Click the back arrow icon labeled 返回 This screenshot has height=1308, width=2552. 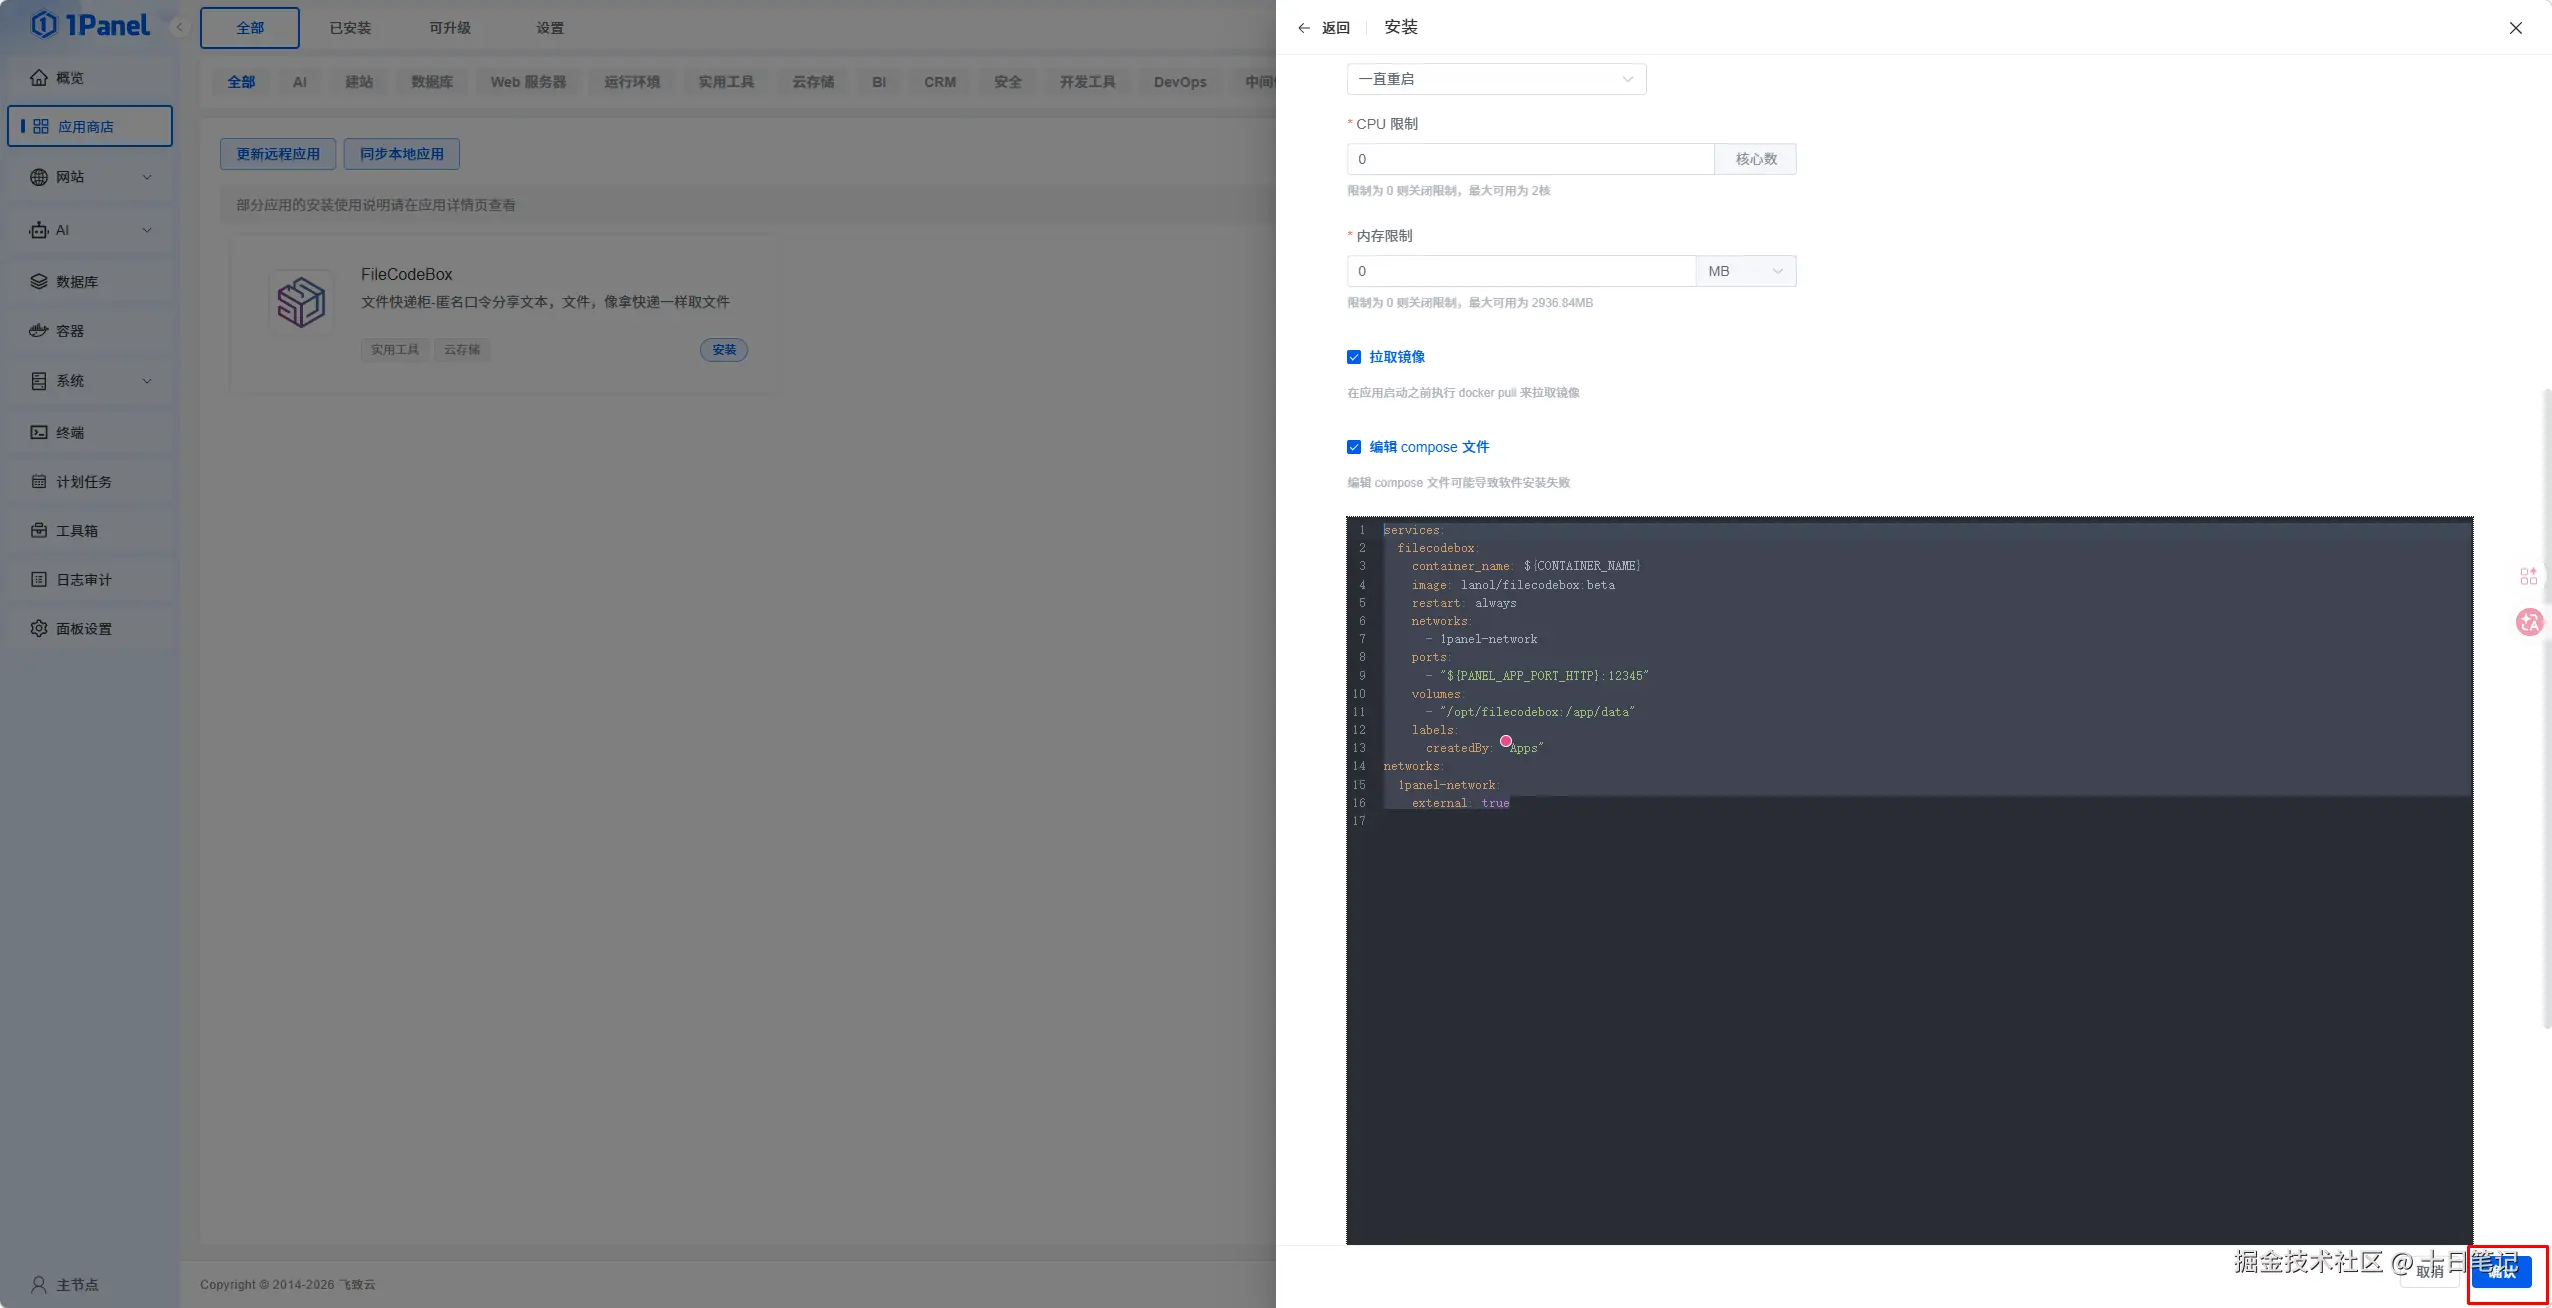tap(1304, 28)
